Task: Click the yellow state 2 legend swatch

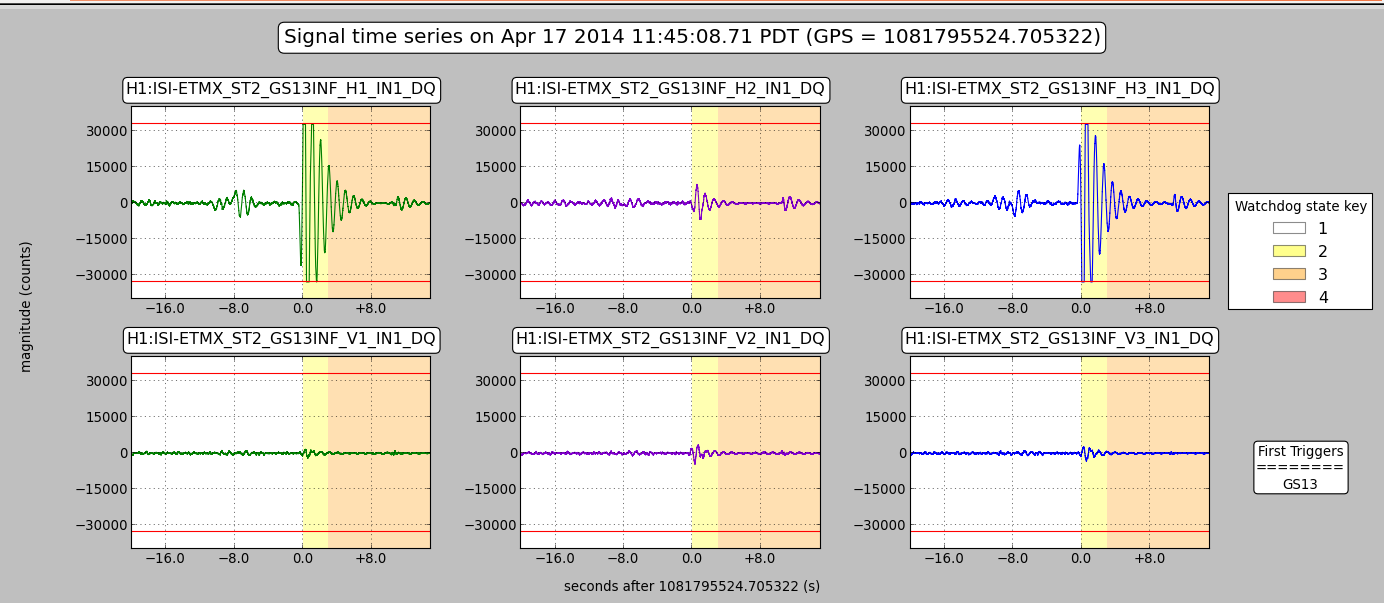Action: 1289,251
